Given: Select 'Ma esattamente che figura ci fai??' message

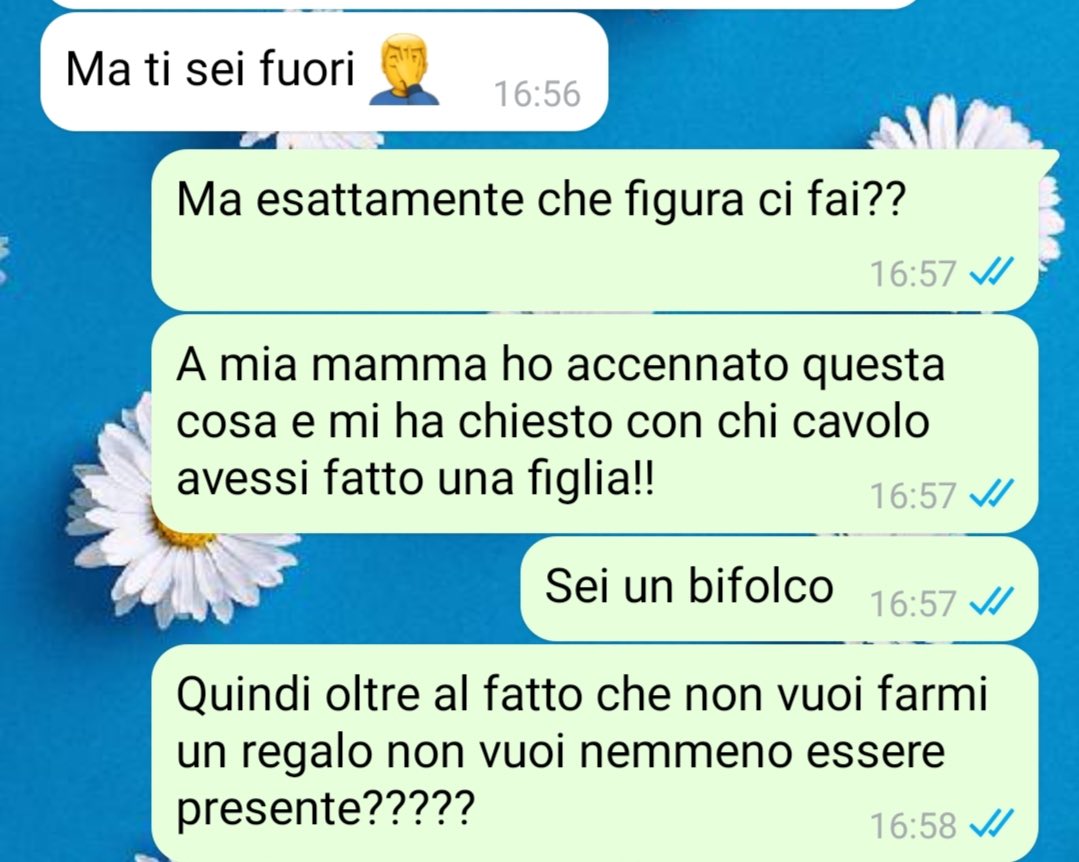Looking at the screenshot, I should pos(595,230).
